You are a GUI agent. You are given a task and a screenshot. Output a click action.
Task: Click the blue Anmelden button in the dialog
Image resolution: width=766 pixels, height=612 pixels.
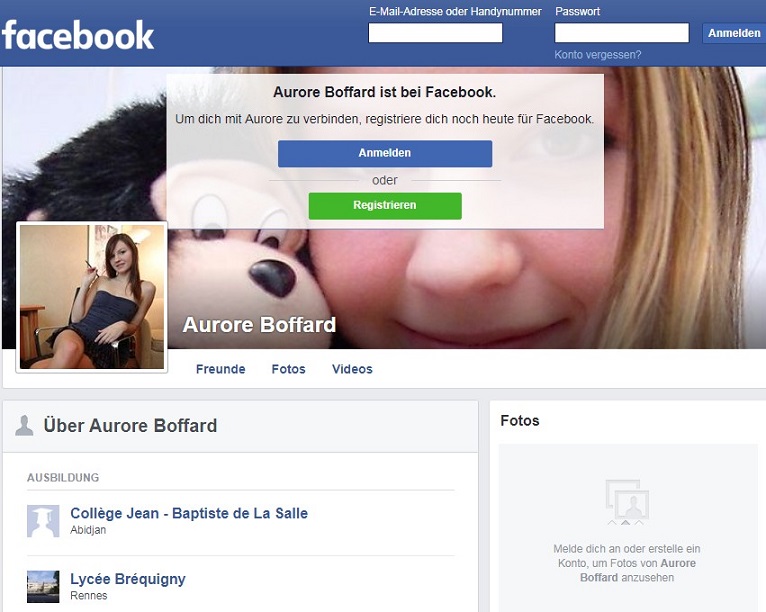[385, 153]
